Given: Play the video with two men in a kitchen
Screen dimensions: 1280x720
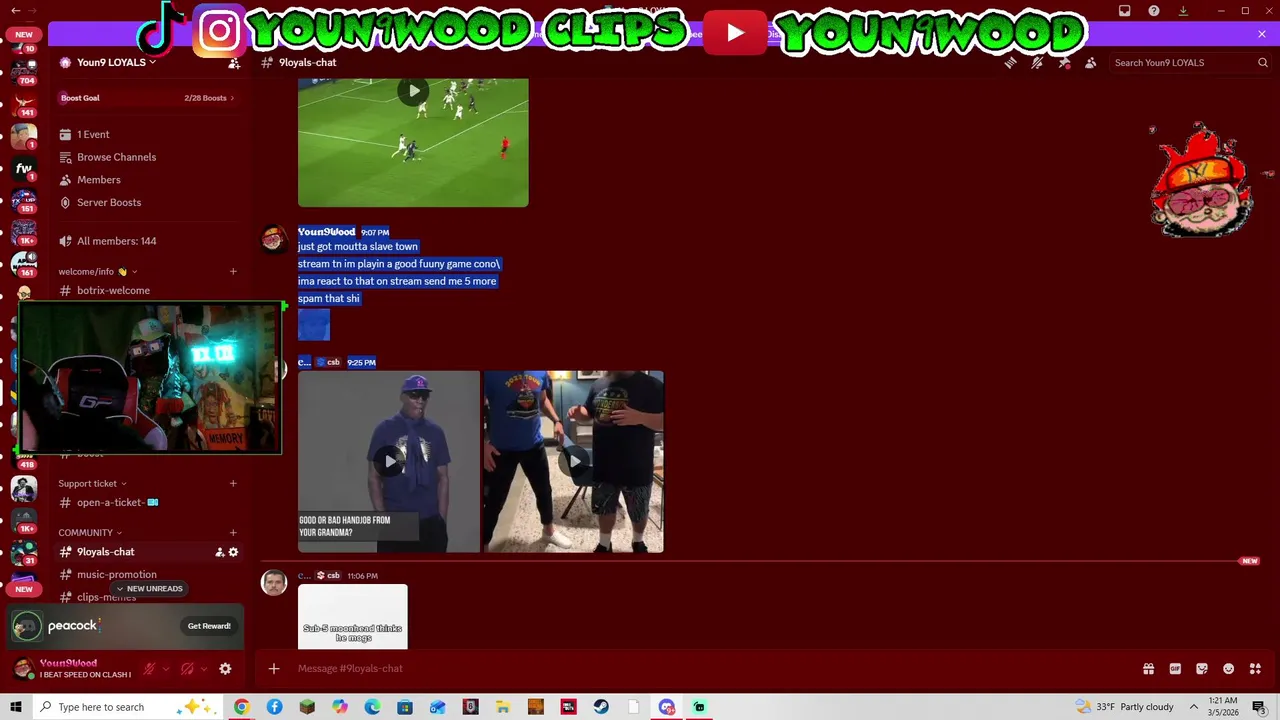Looking at the screenshot, I should tap(574, 461).
